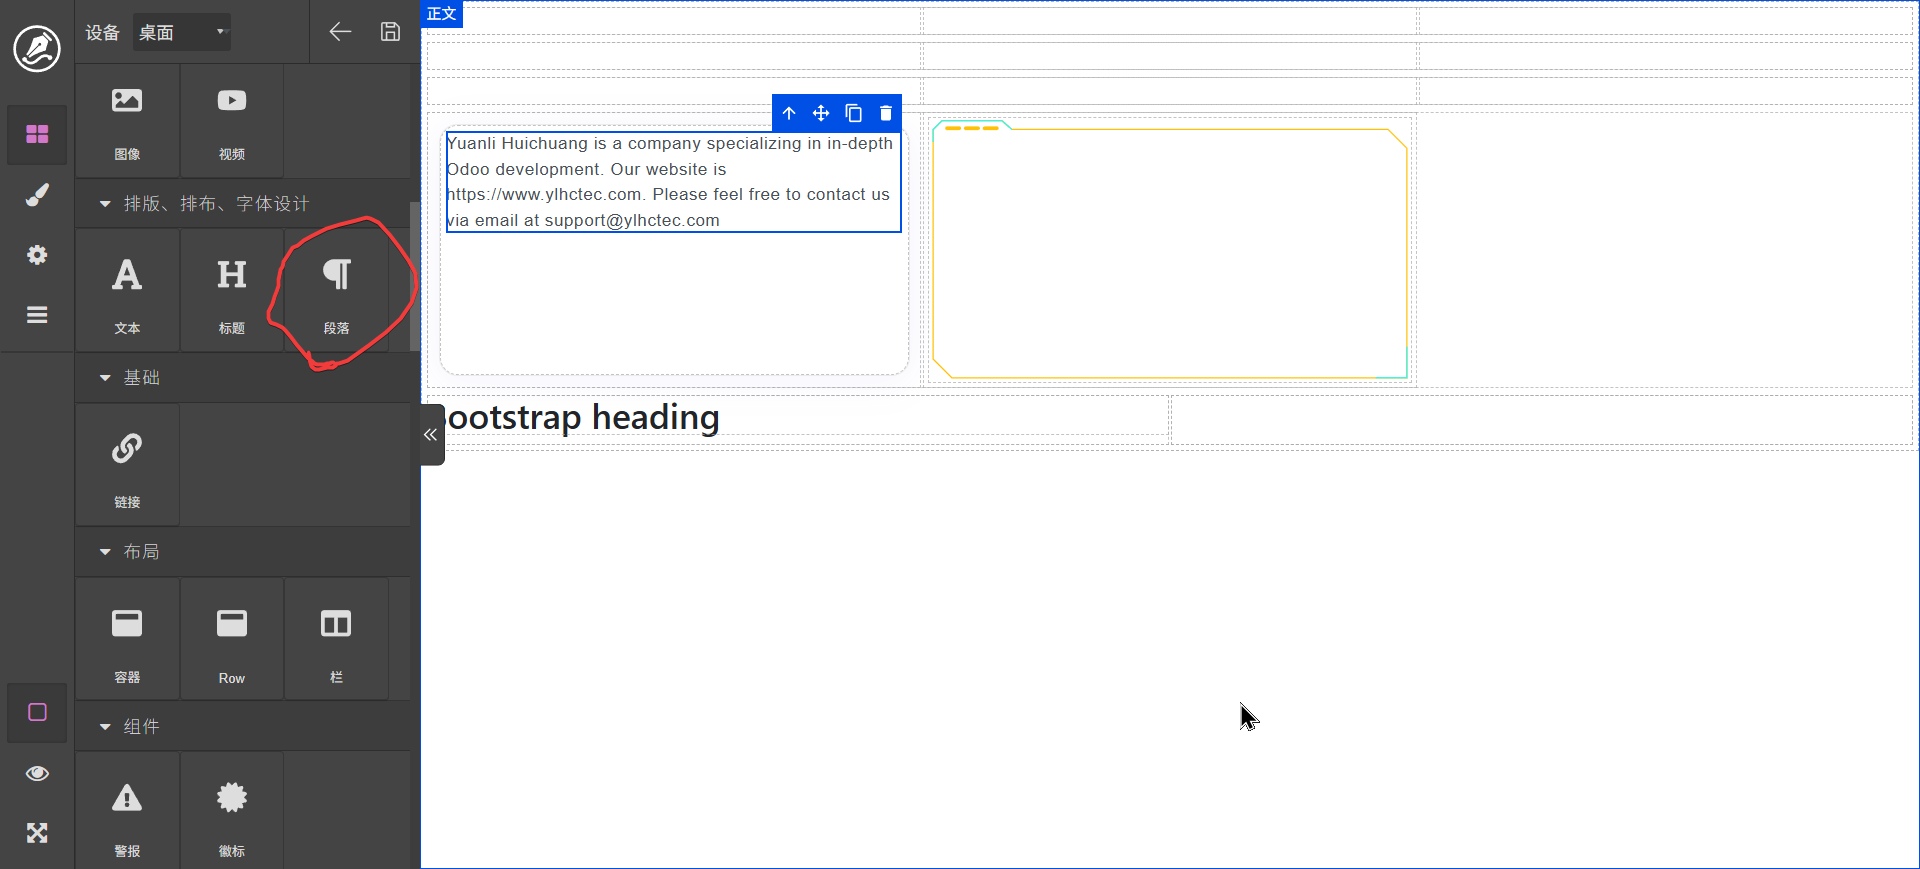The image size is (1920, 869).
Task: Add a Paragraph (段落) block
Action: [x=336, y=291]
